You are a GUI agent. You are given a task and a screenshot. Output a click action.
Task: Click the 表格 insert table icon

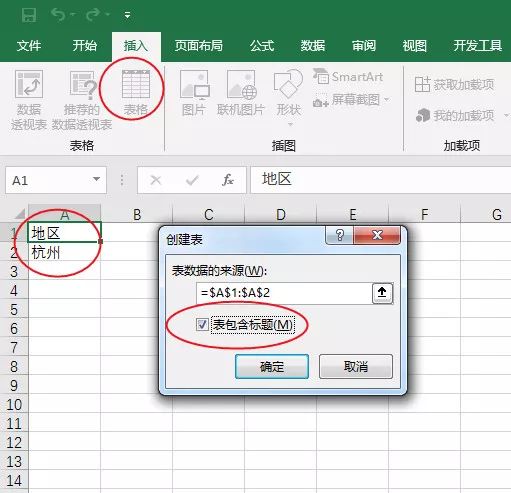(x=136, y=84)
